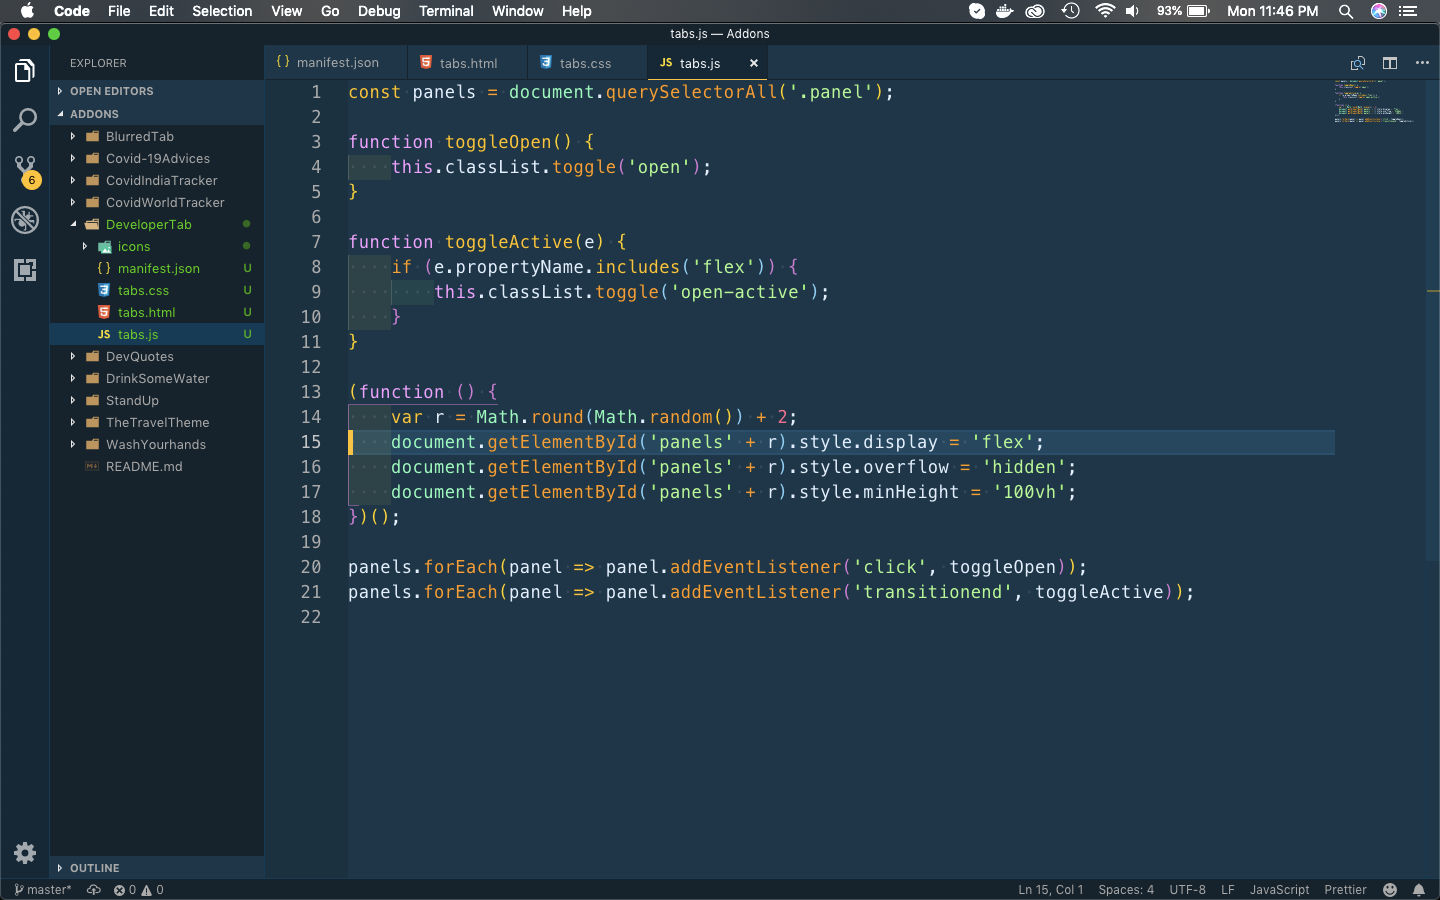
Task: Expand the StandUp folder
Action: click(x=157, y=400)
